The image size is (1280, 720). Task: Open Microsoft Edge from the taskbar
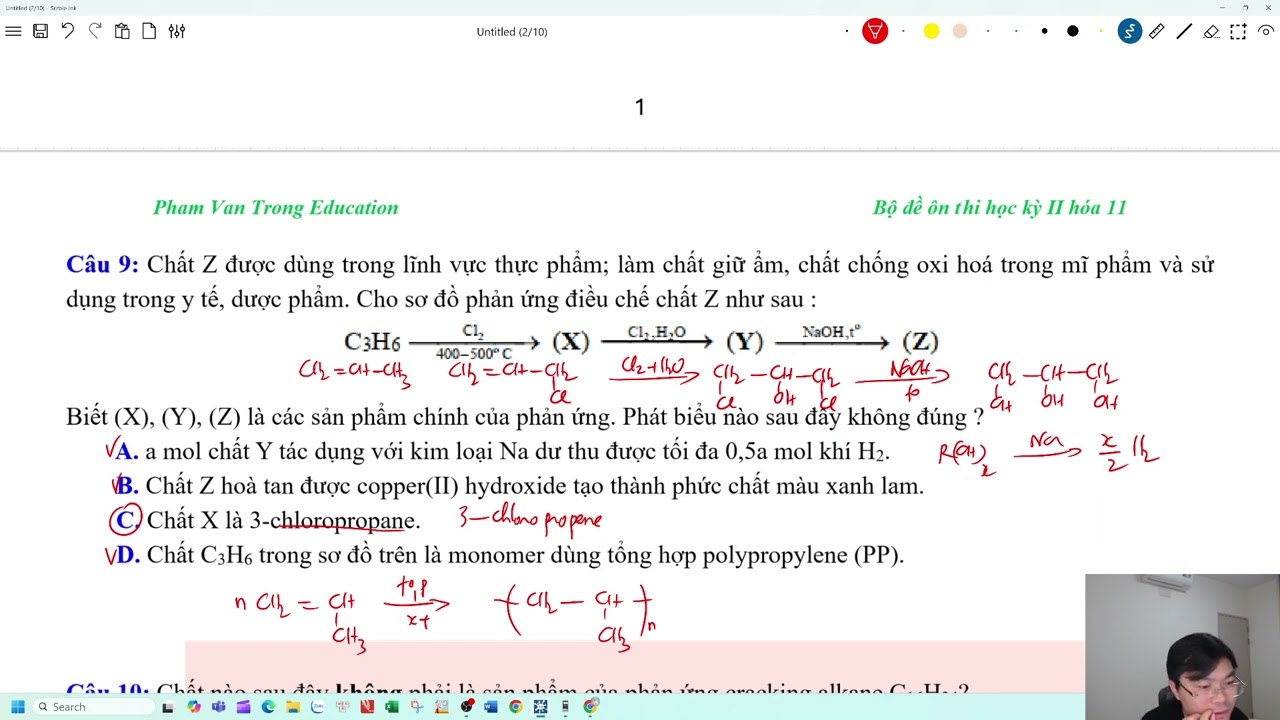(x=268, y=707)
